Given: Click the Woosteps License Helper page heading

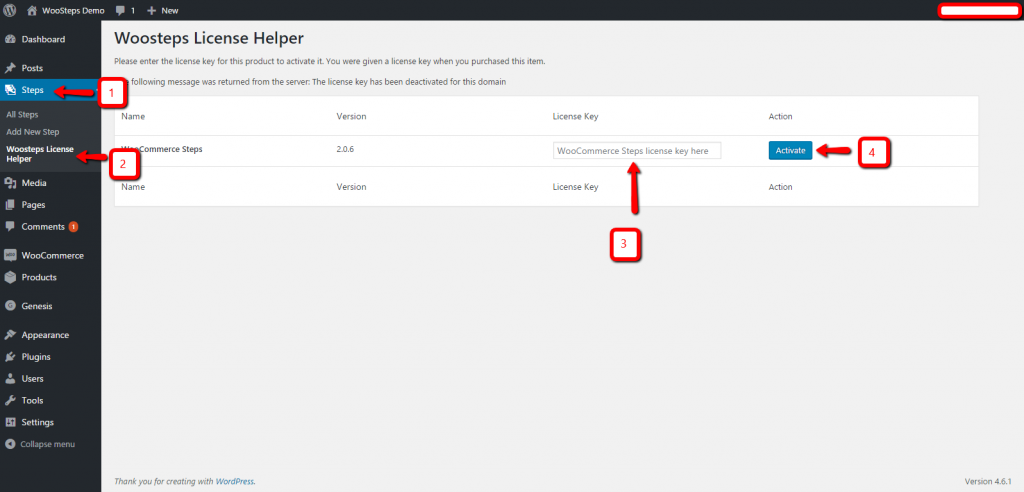Looking at the screenshot, I should [209, 39].
